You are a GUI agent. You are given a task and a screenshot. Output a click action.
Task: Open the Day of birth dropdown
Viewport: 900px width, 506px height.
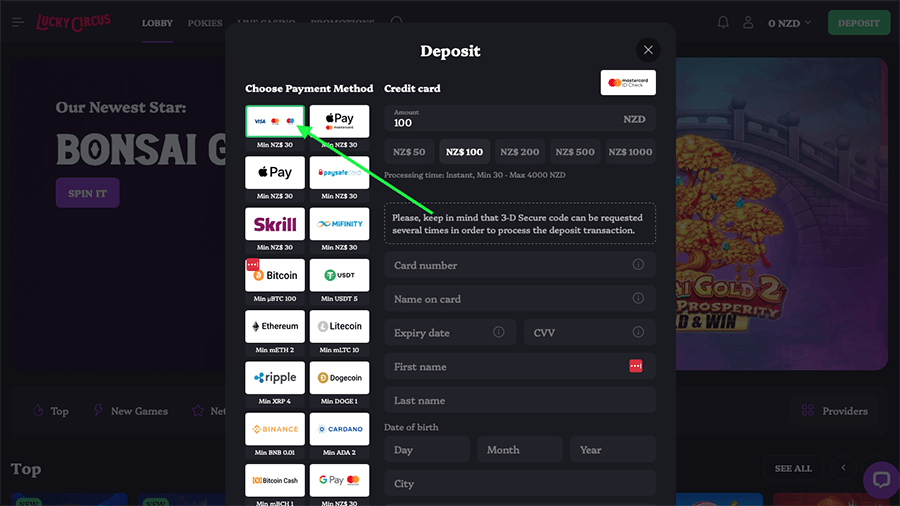427,449
